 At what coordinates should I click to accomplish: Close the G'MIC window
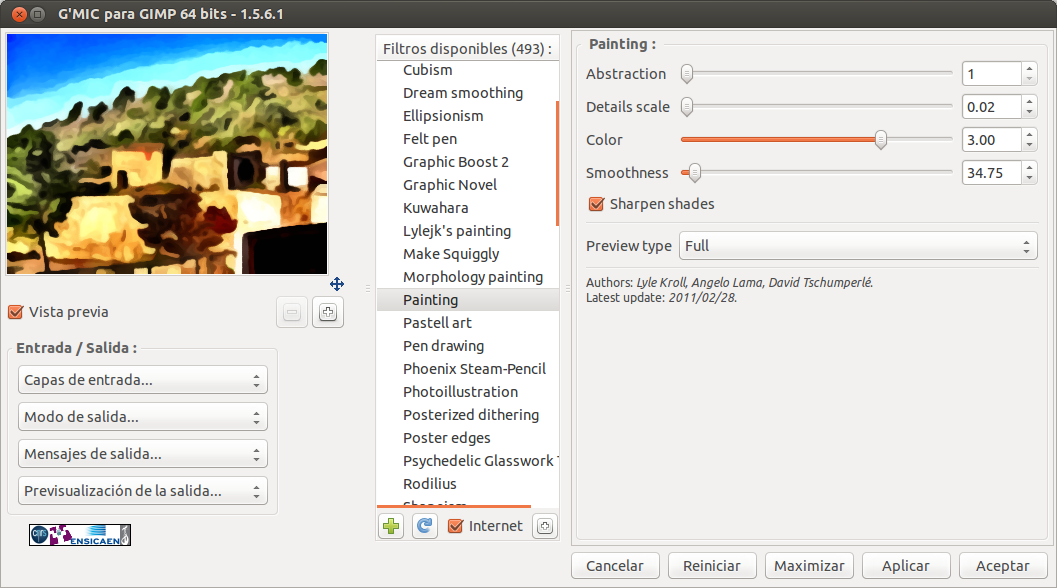tap(20, 13)
